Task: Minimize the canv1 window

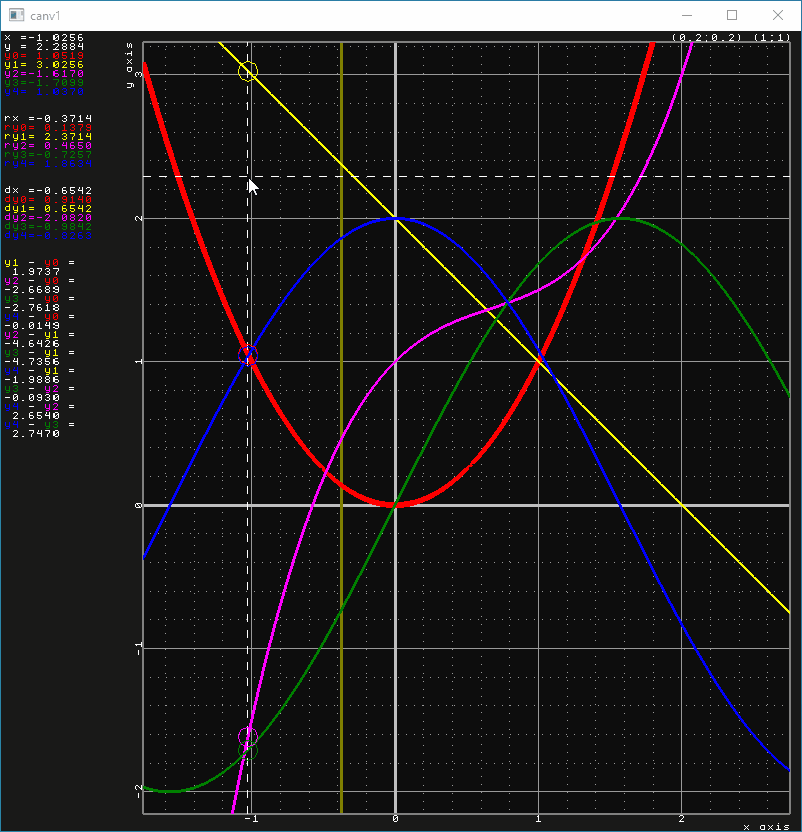Action: coord(686,15)
